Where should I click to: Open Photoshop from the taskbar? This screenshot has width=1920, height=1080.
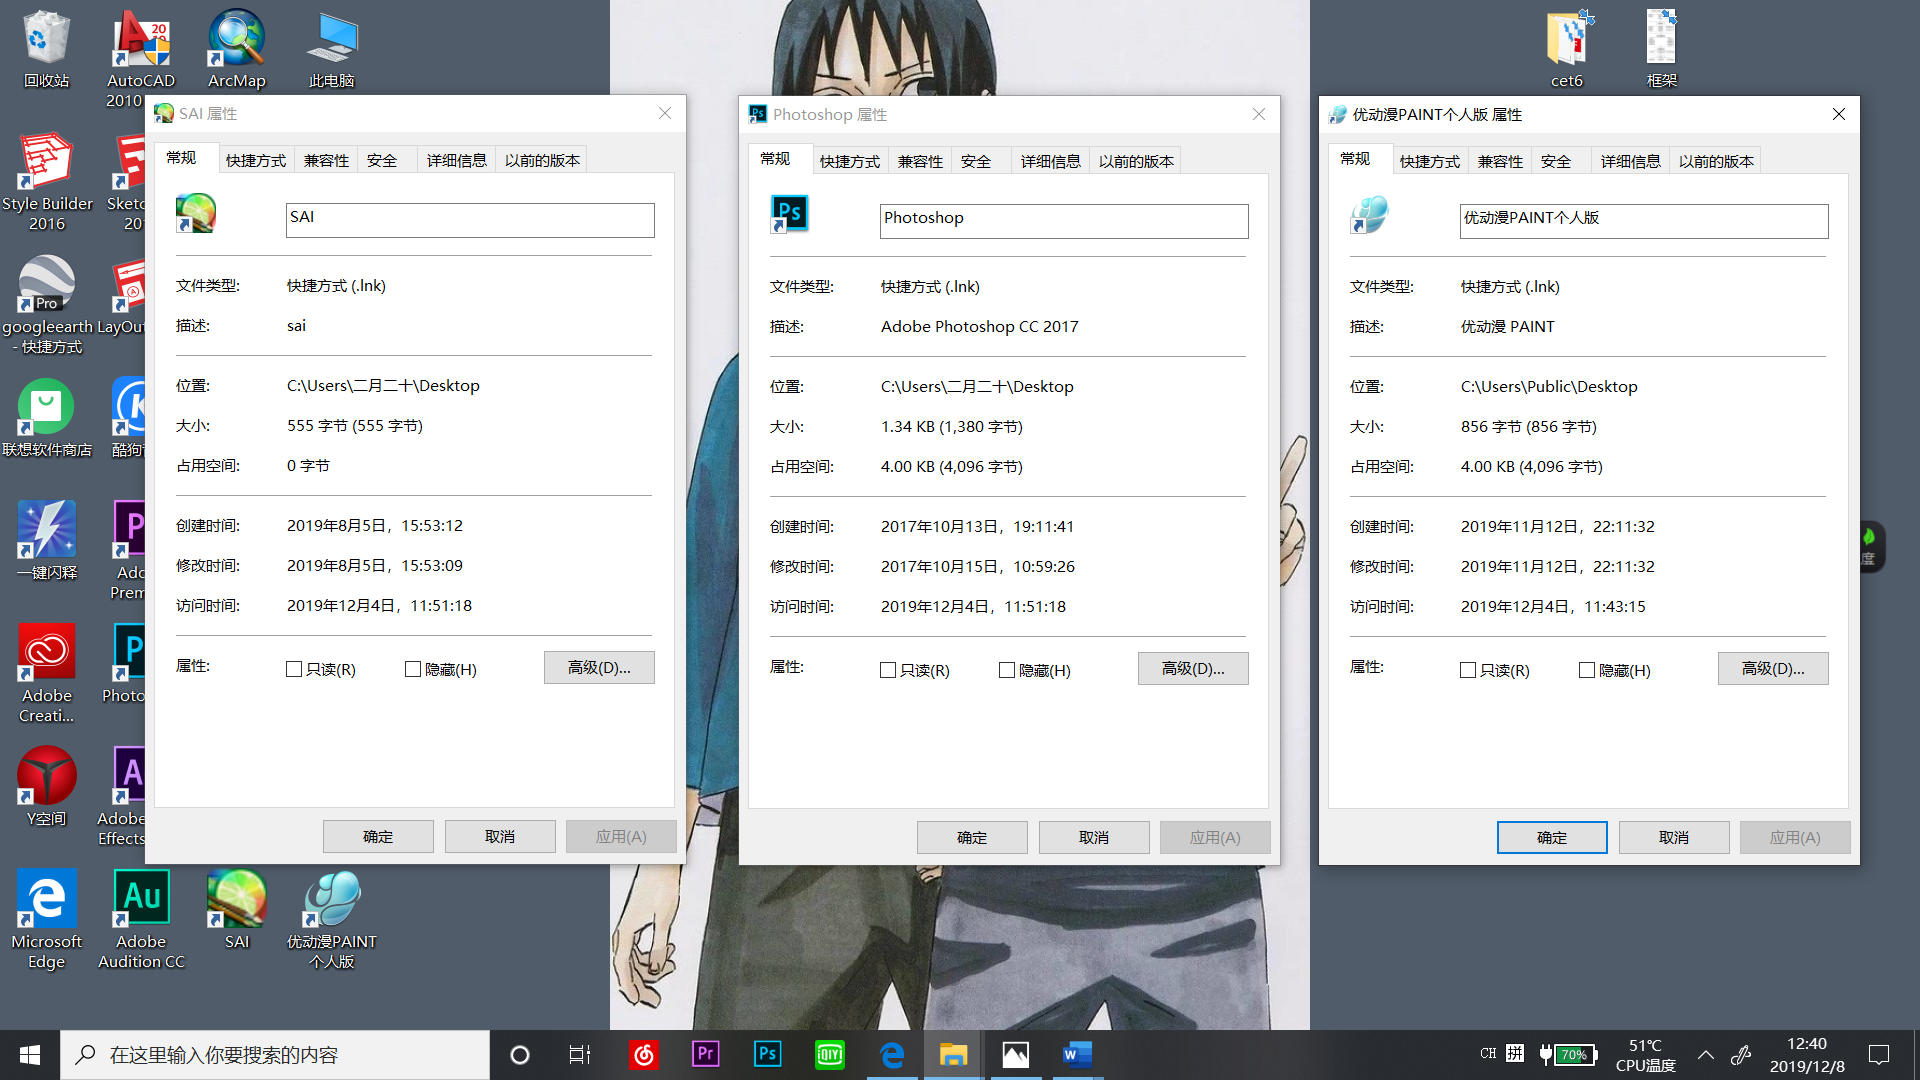point(767,1055)
